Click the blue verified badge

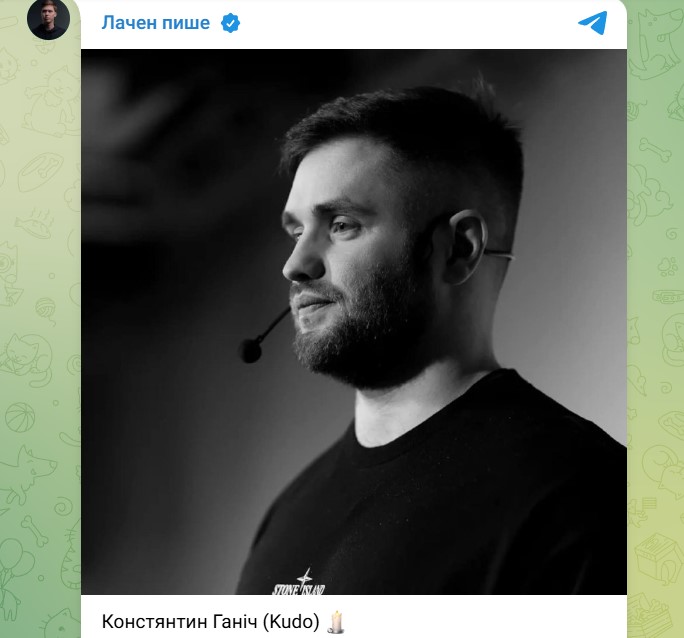click(230, 23)
